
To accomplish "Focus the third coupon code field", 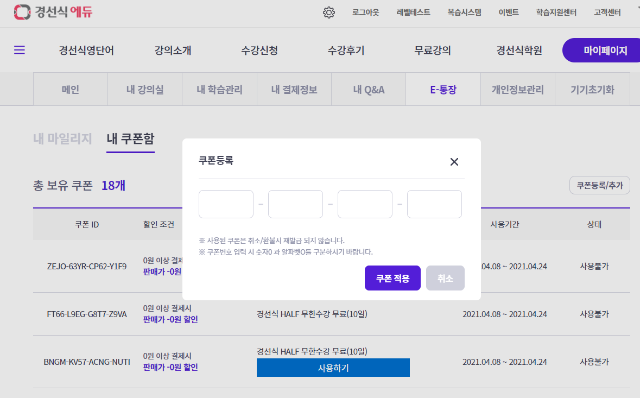I will click(x=364, y=204).
